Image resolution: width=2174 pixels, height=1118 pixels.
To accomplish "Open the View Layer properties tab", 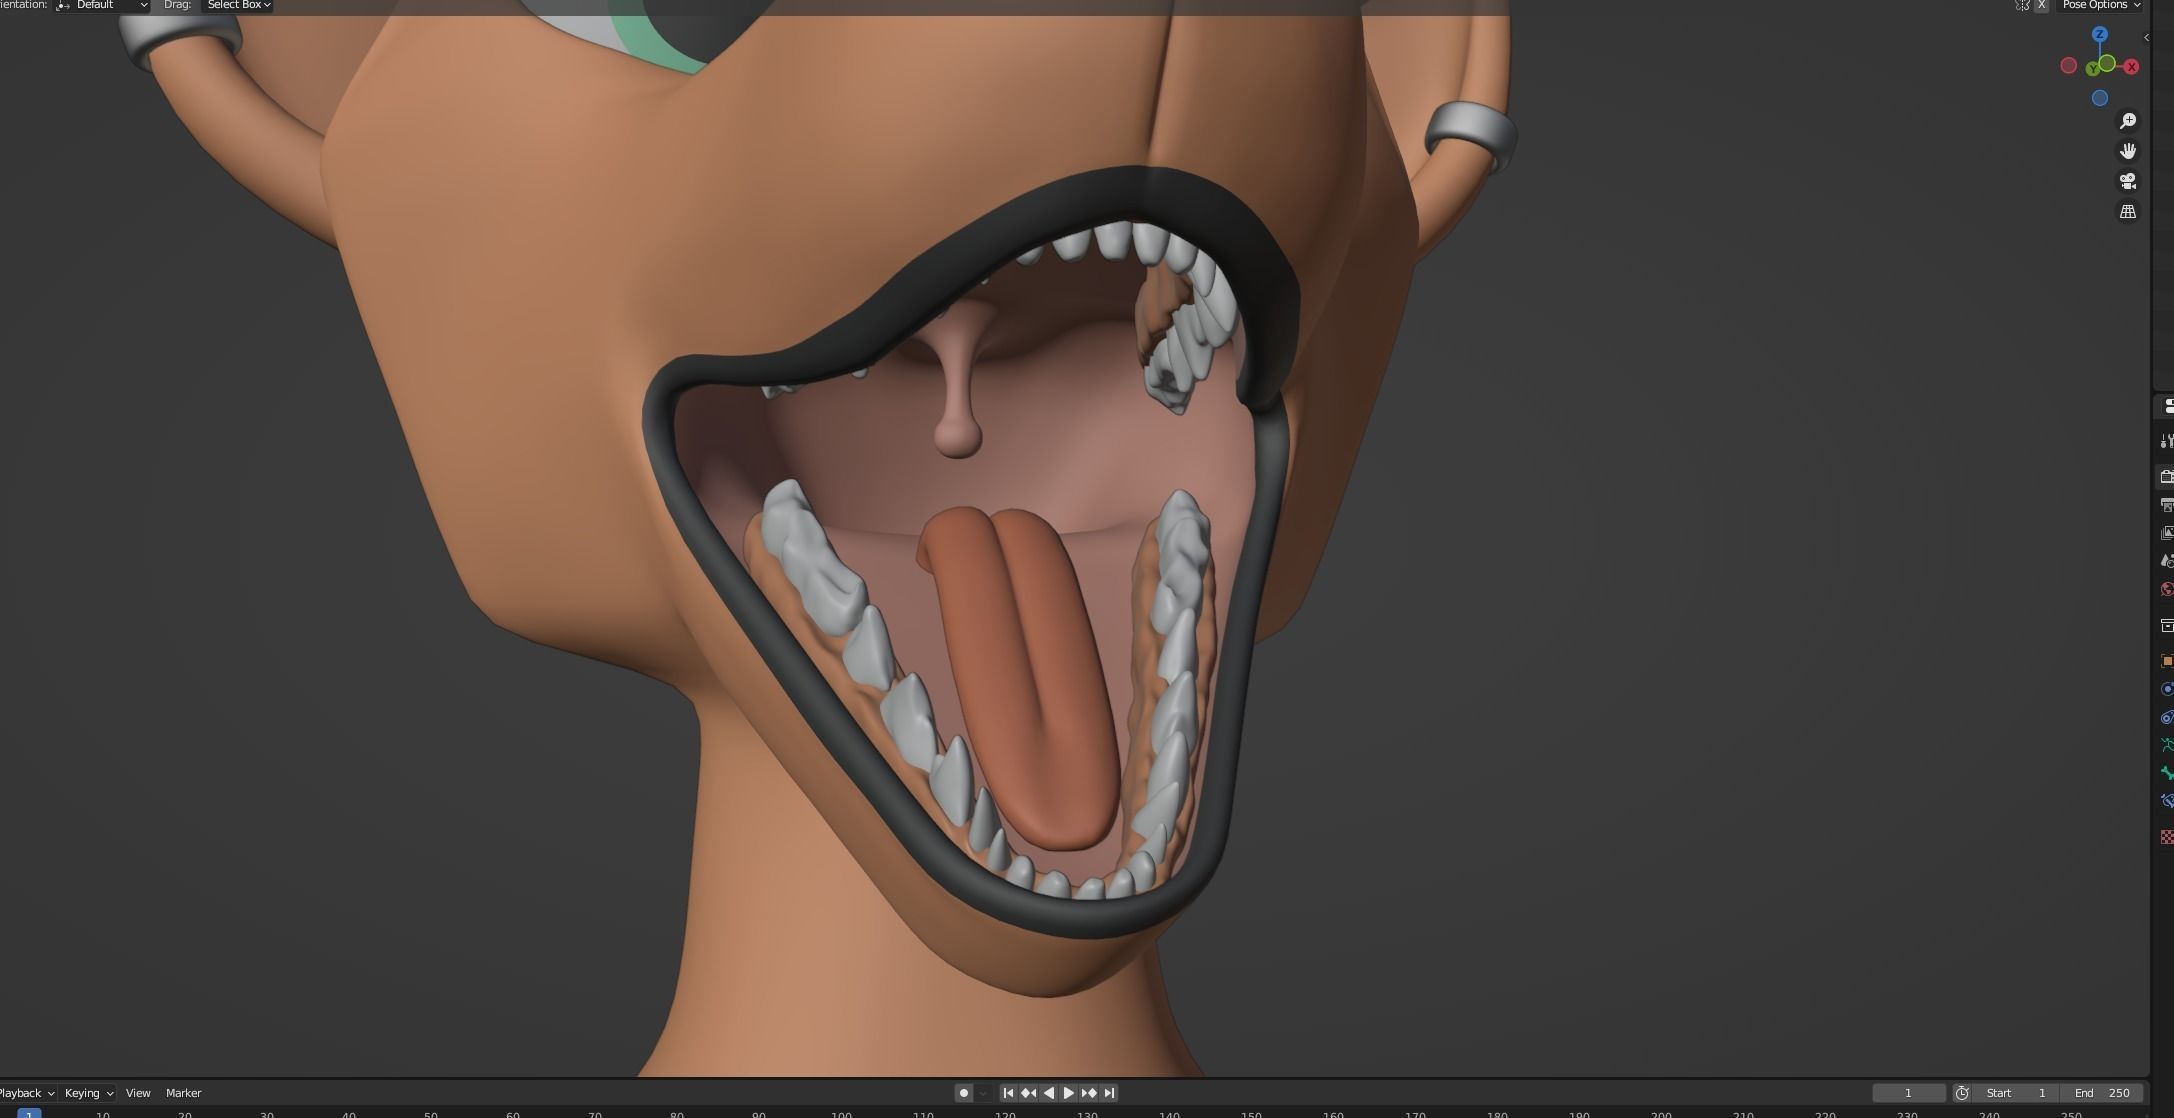I will tap(2166, 533).
